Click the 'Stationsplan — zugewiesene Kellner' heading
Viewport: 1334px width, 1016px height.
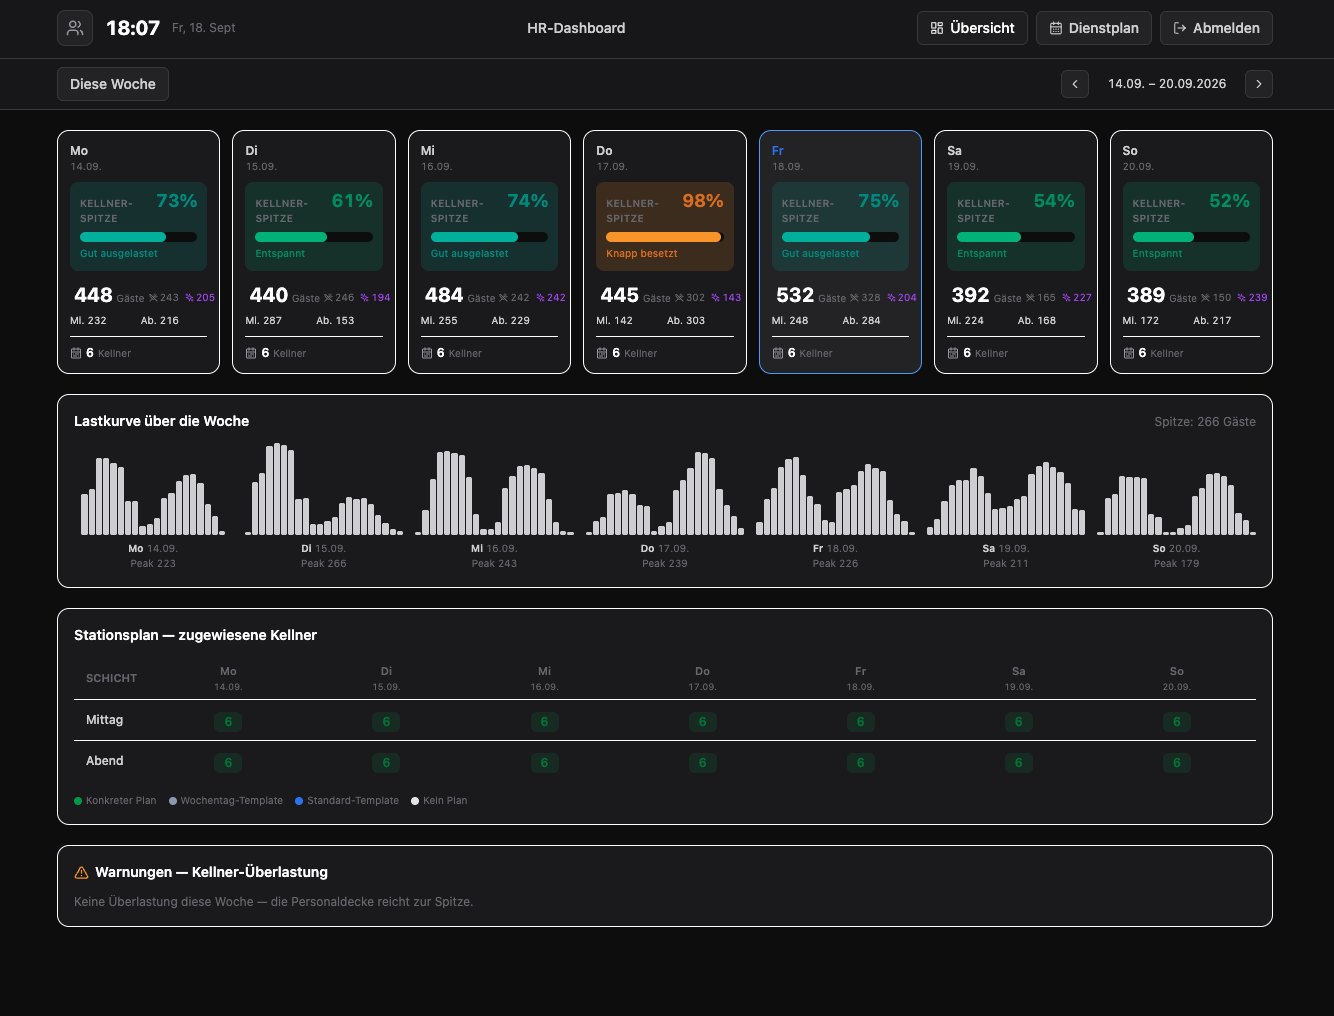coord(195,635)
